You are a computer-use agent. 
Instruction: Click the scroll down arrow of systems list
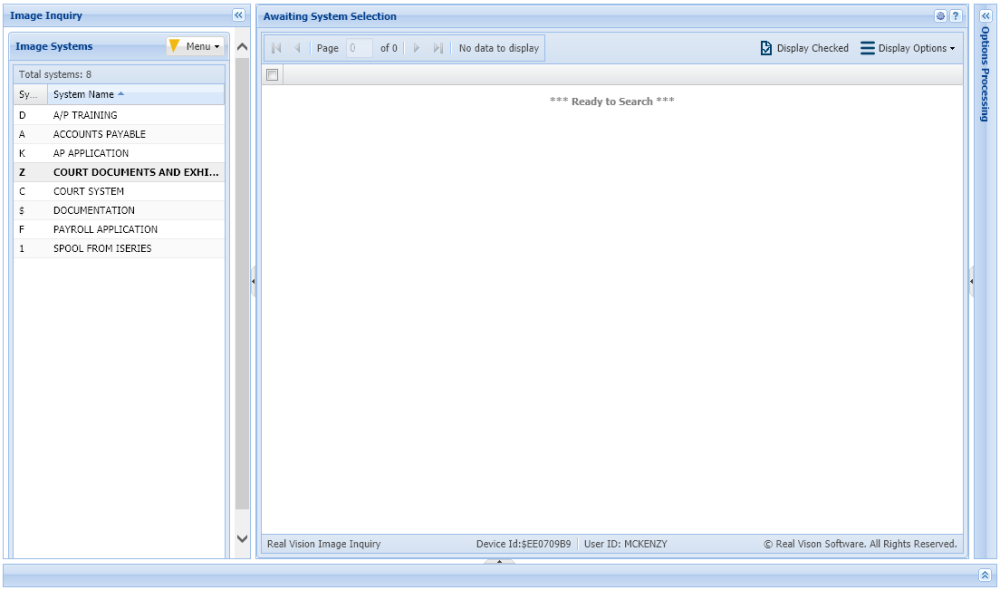pos(242,538)
